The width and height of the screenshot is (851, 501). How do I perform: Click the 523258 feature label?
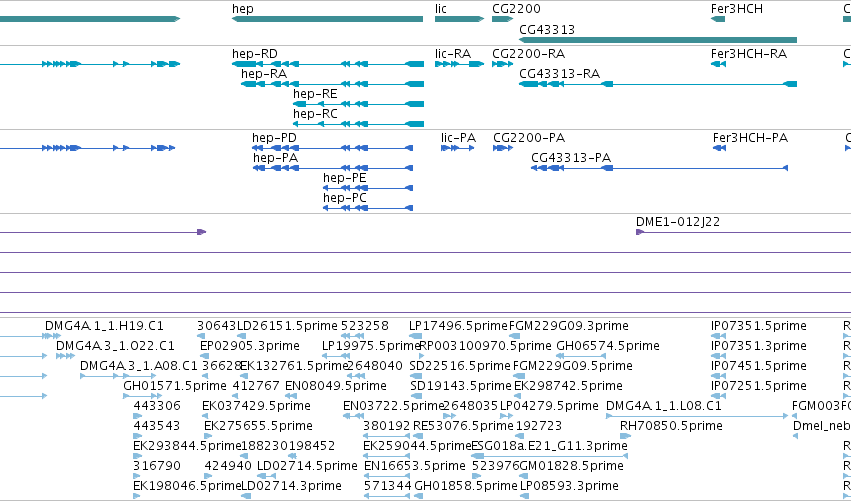[x=365, y=326]
